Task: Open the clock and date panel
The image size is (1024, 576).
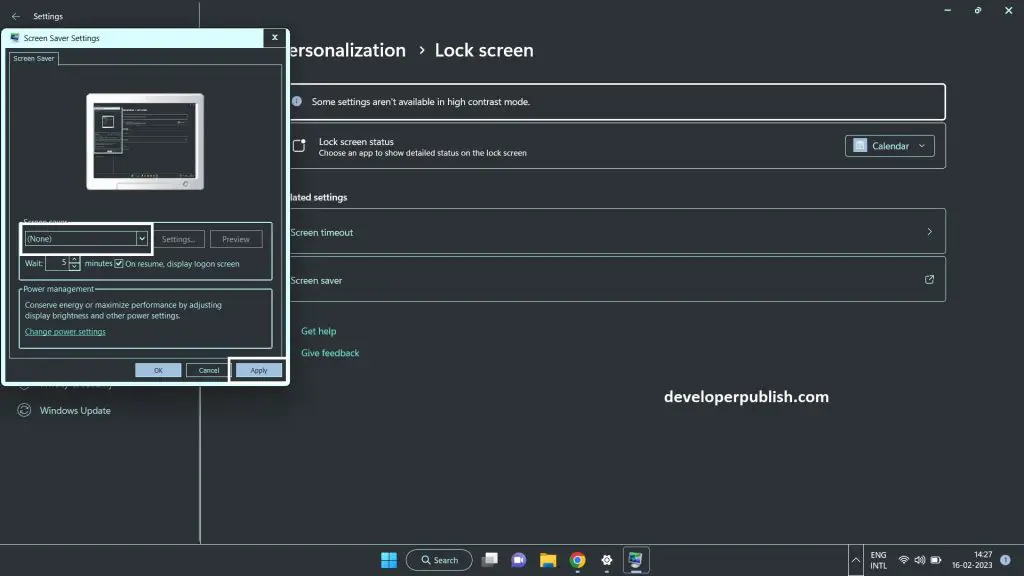Action: 972,560
